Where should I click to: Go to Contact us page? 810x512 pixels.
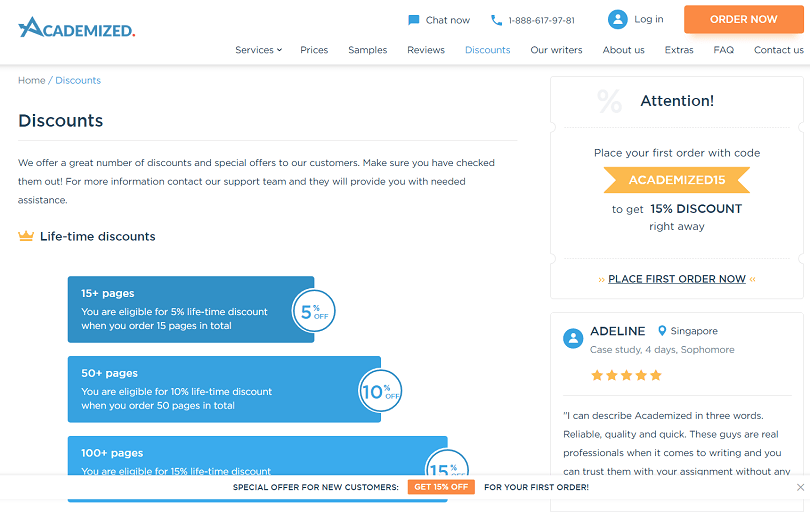(778, 50)
